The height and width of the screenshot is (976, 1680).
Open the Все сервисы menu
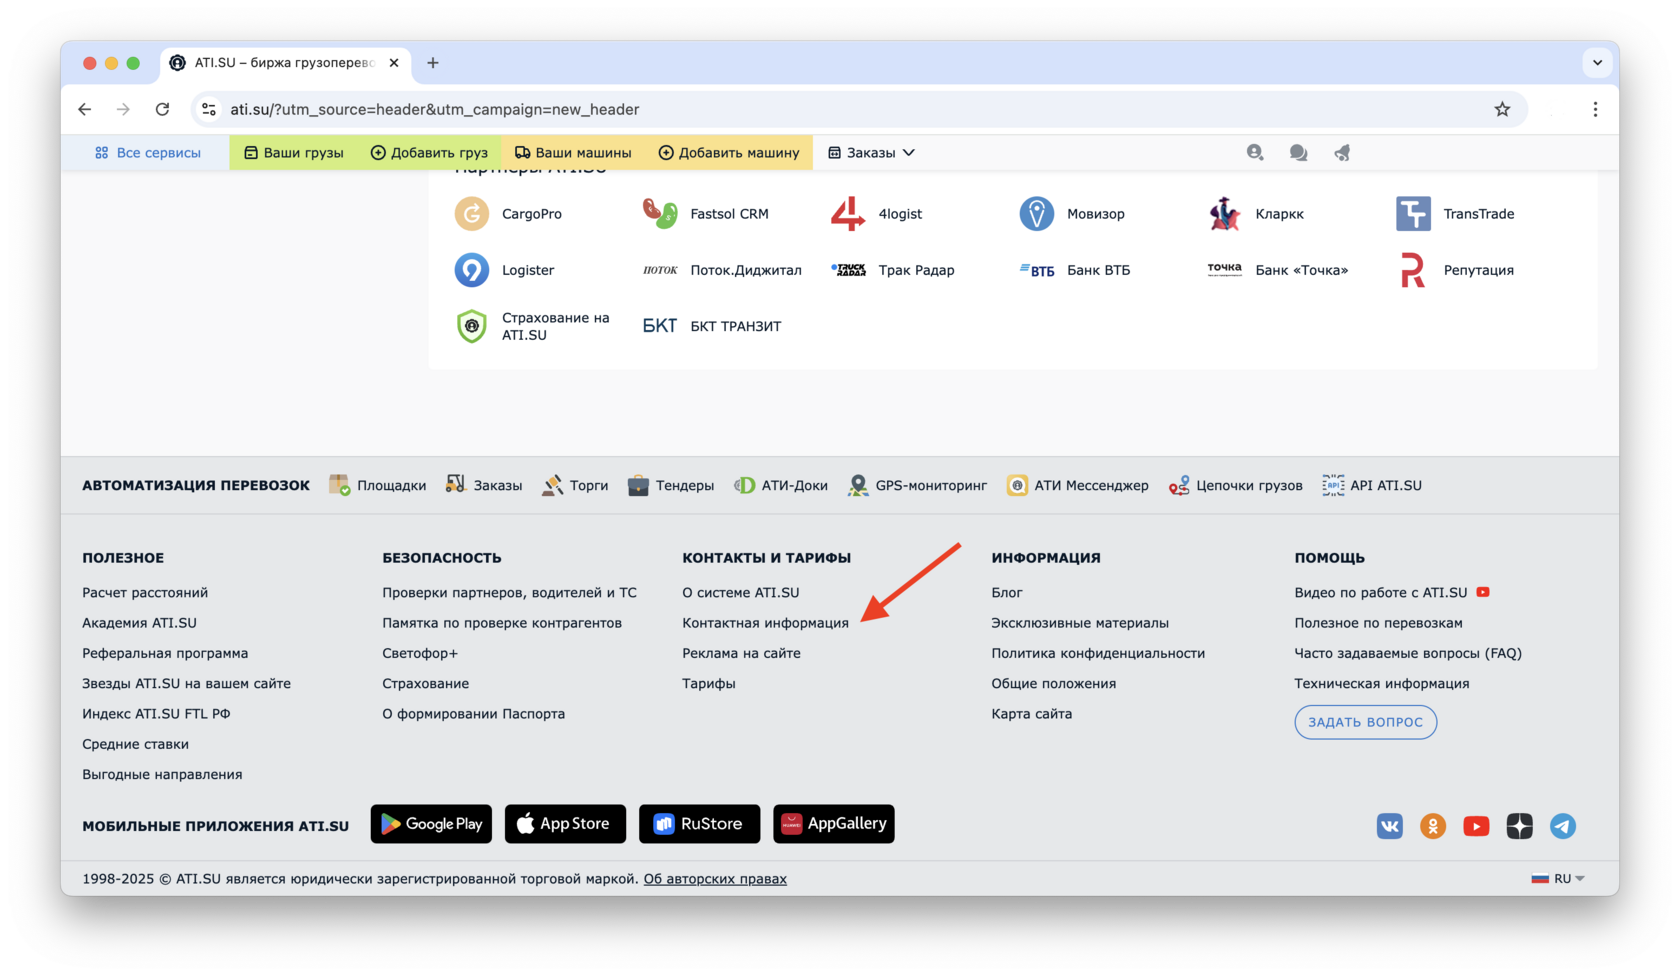pyautogui.click(x=148, y=153)
